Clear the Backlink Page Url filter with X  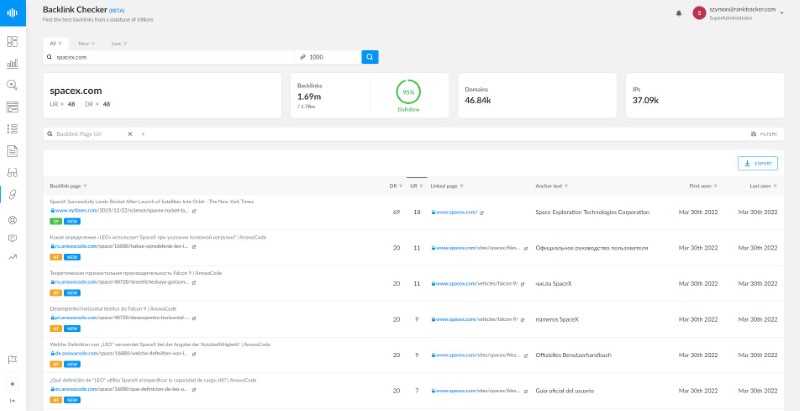(130, 134)
